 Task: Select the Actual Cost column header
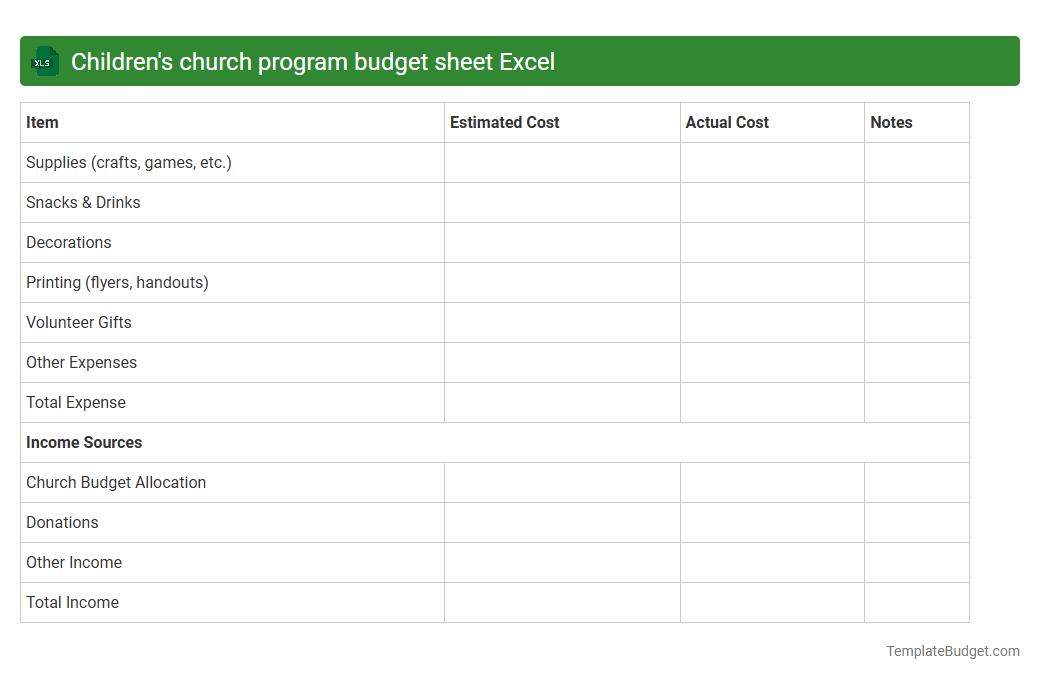[x=727, y=122]
